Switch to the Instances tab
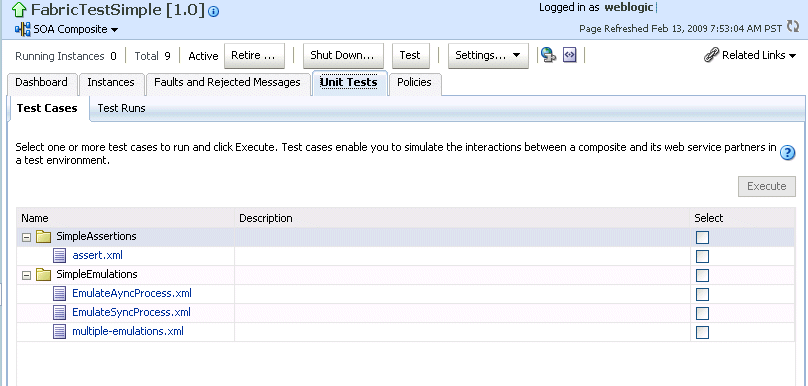Screen dimensions: 808x386 click(x=111, y=83)
